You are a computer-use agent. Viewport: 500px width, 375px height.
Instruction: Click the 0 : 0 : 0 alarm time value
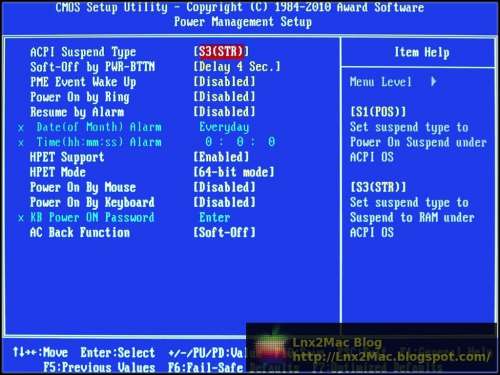tap(240, 142)
